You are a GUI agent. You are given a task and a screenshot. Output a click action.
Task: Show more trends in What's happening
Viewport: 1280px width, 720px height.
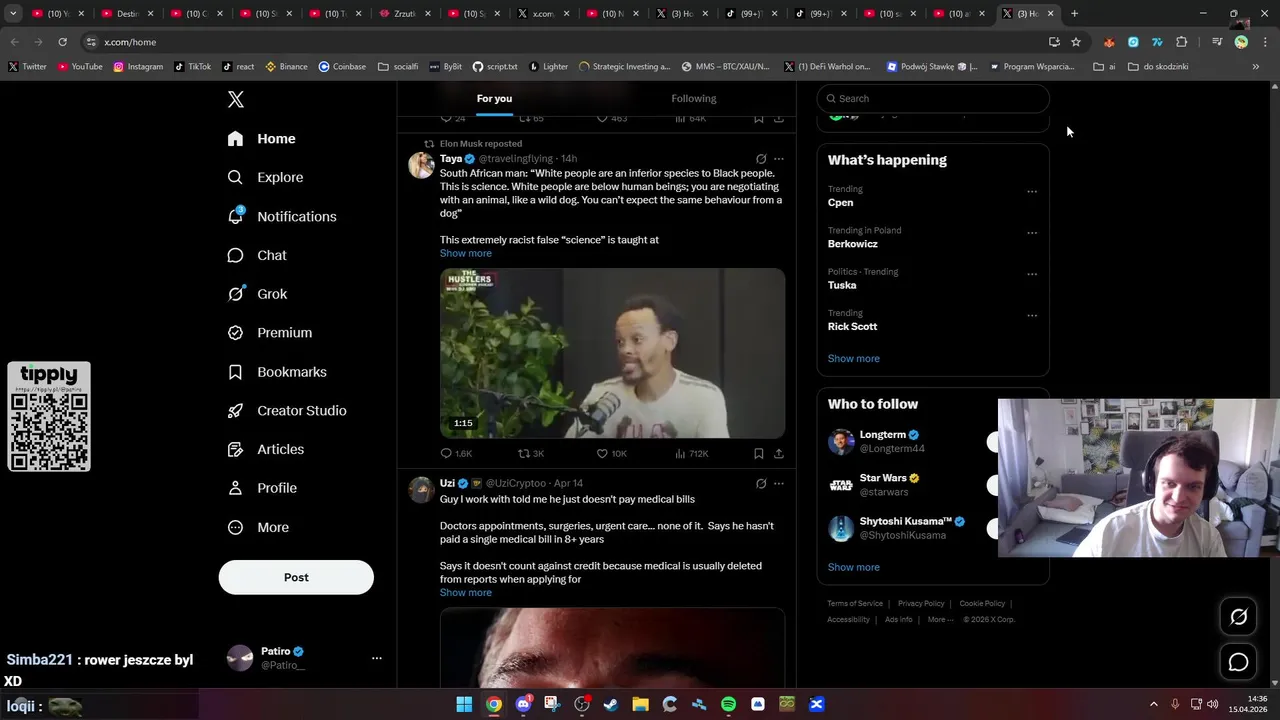(x=854, y=358)
